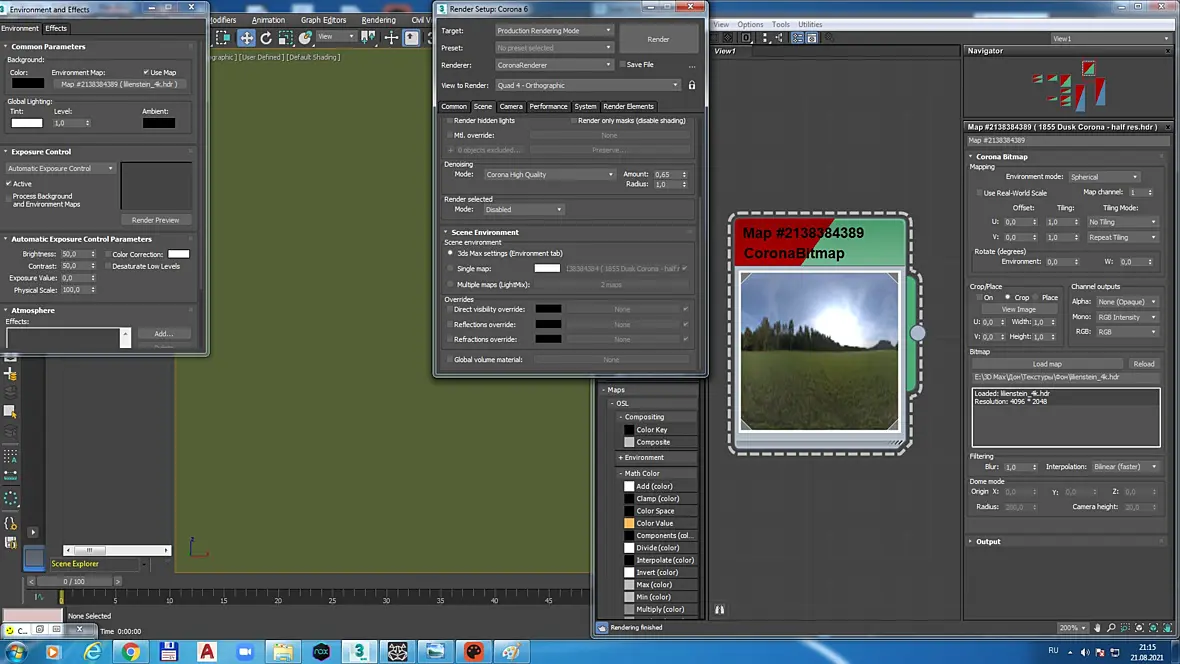Open the Rendering menu

click(x=378, y=20)
